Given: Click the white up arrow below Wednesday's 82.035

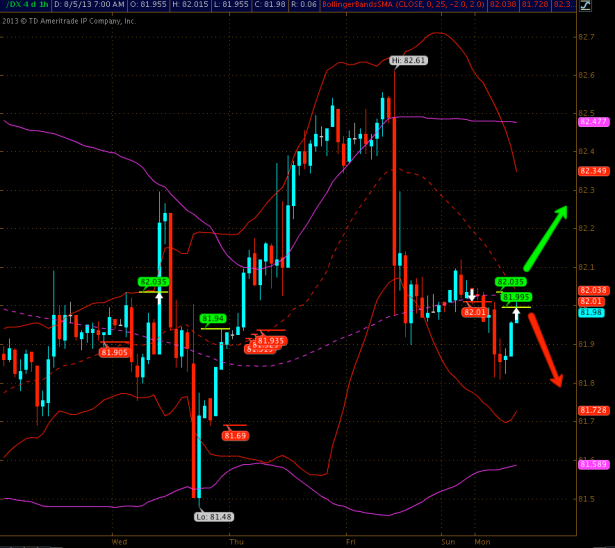Looking at the screenshot, I should (159, 297).
